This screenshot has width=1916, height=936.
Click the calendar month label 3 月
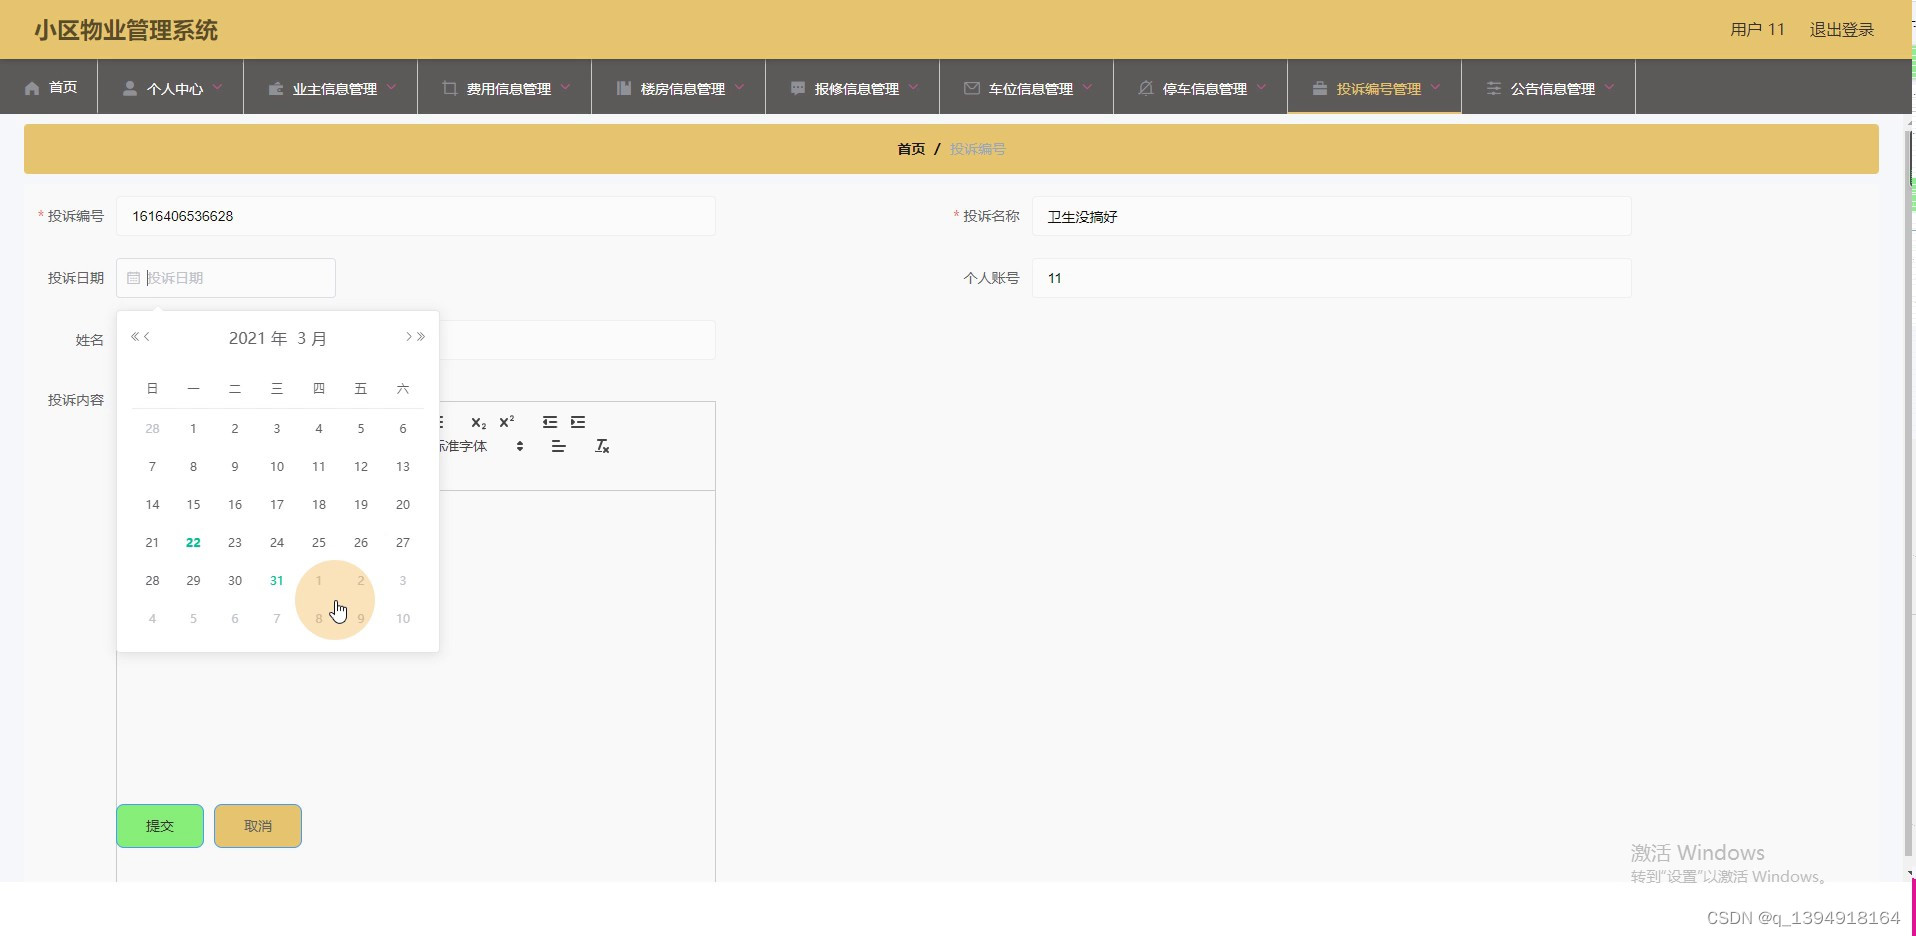tap(312, 338)
